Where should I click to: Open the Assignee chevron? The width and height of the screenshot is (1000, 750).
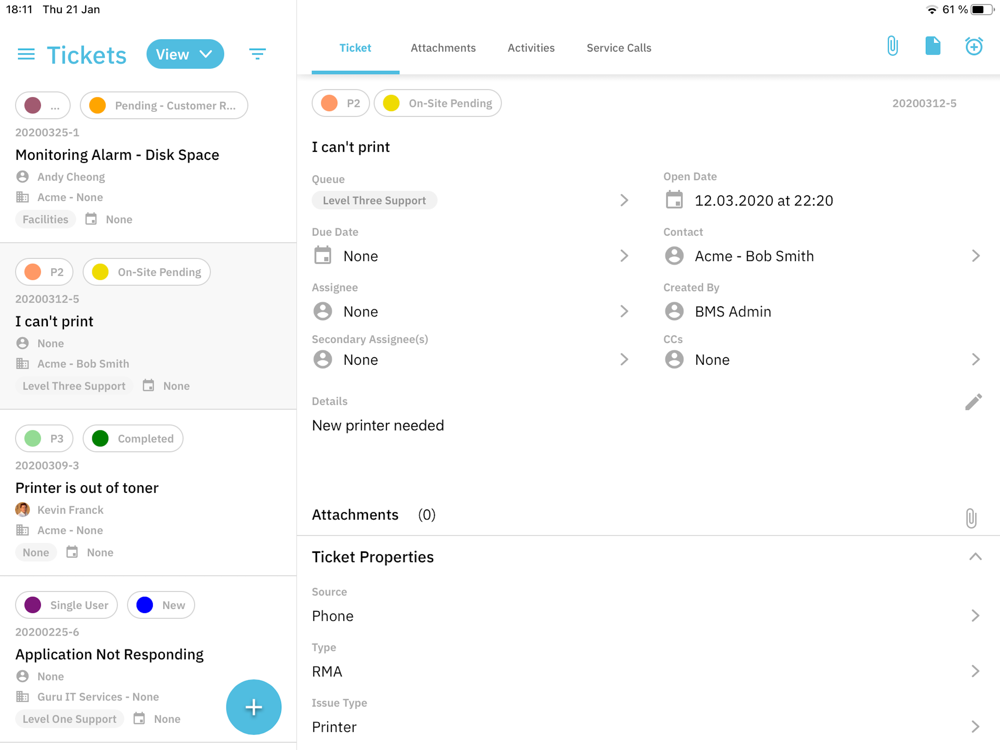[624, 311]
